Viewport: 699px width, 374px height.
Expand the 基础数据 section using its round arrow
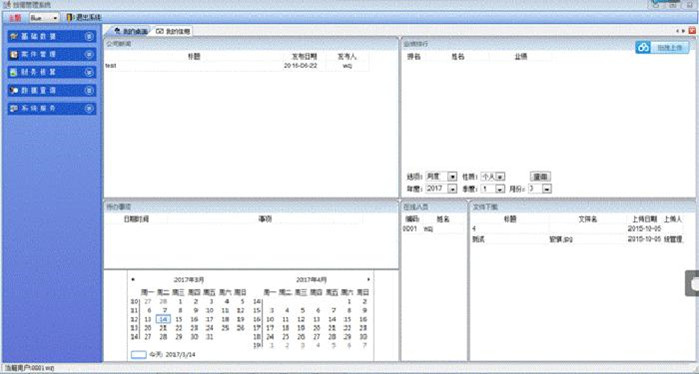[89, 37]
